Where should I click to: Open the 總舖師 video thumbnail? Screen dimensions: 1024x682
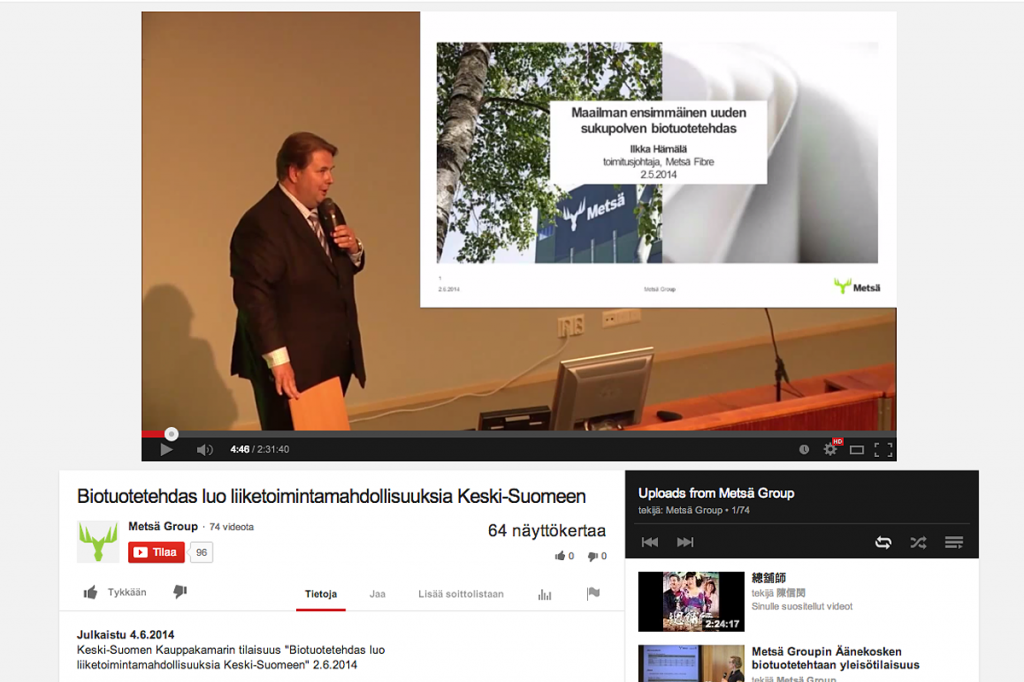coord(691,602)
